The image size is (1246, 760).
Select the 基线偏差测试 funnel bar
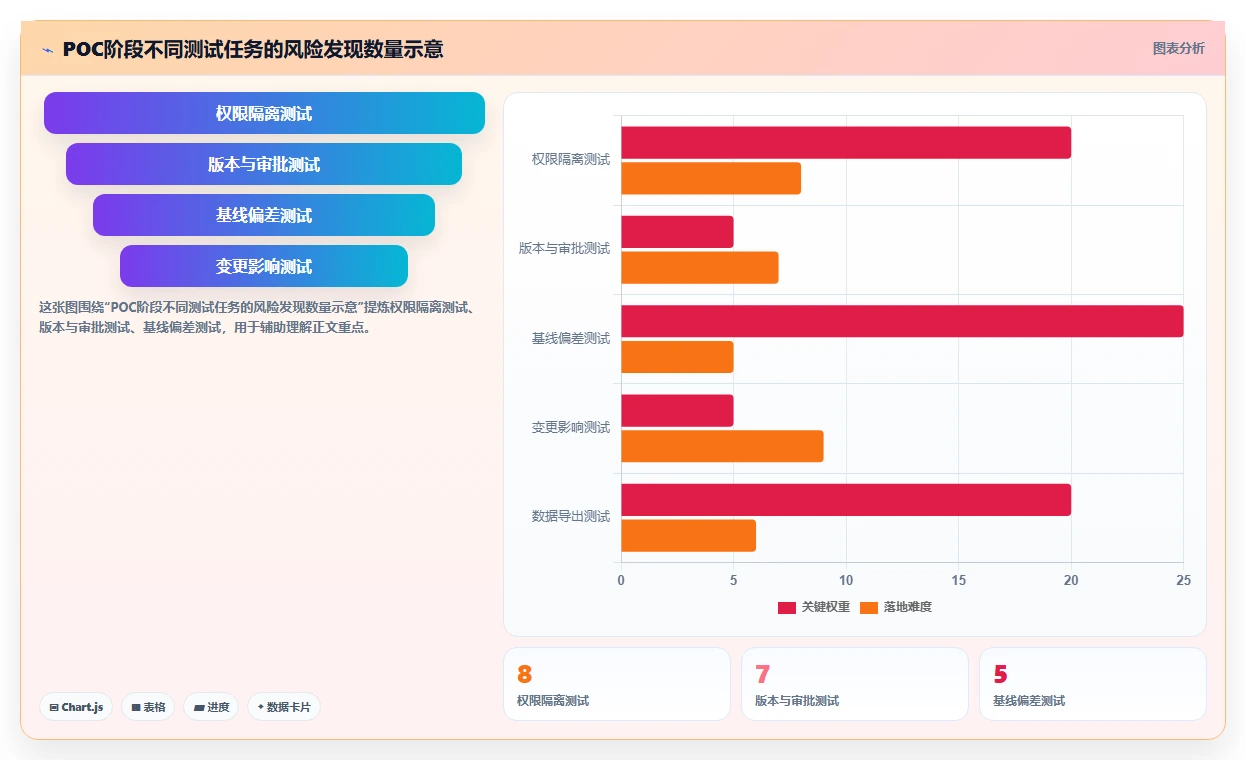[264, 215]
